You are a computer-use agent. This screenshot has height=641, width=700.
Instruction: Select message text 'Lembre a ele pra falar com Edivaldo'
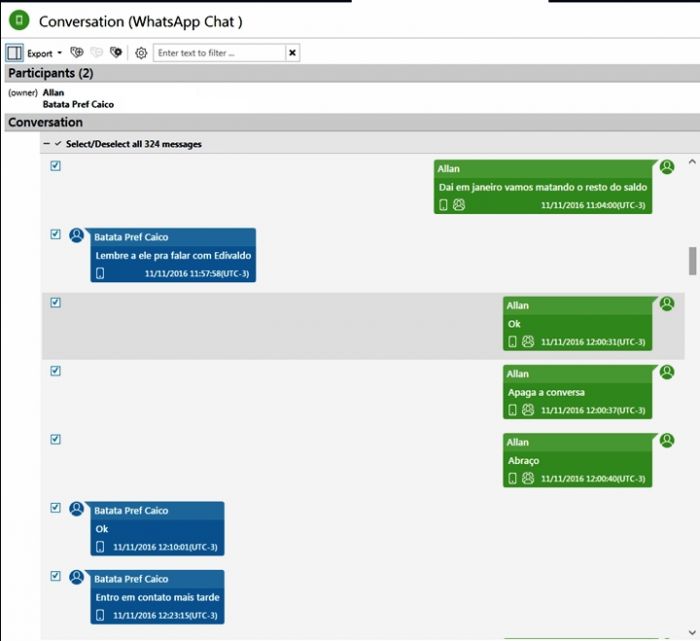[x=173, y=255]
